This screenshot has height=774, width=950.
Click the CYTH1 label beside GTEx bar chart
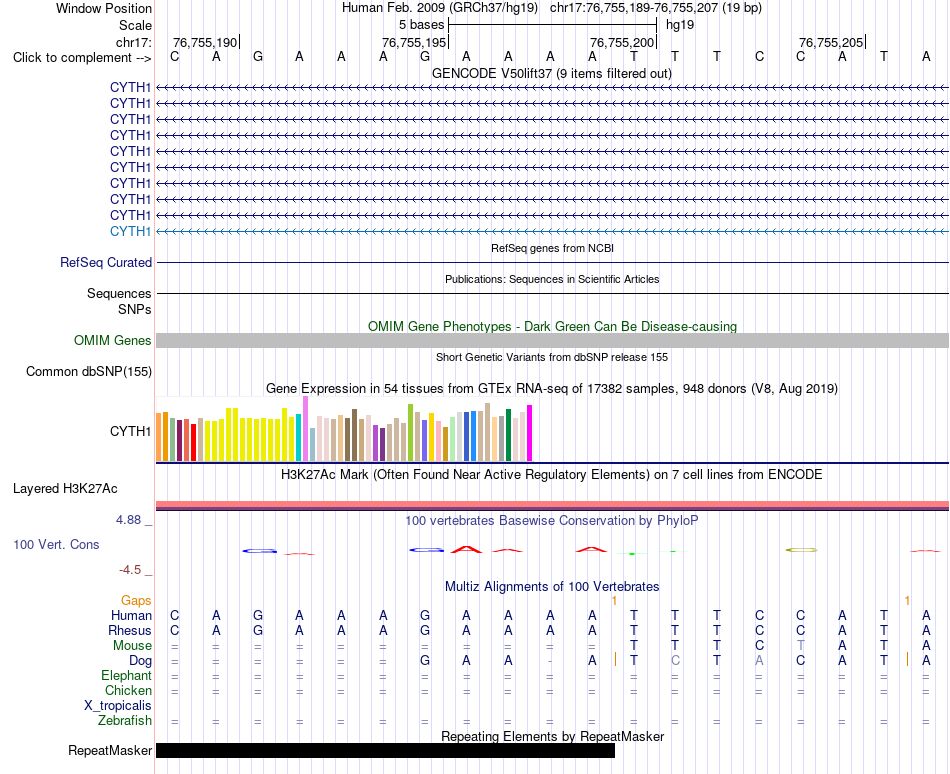tap(130, 431)
